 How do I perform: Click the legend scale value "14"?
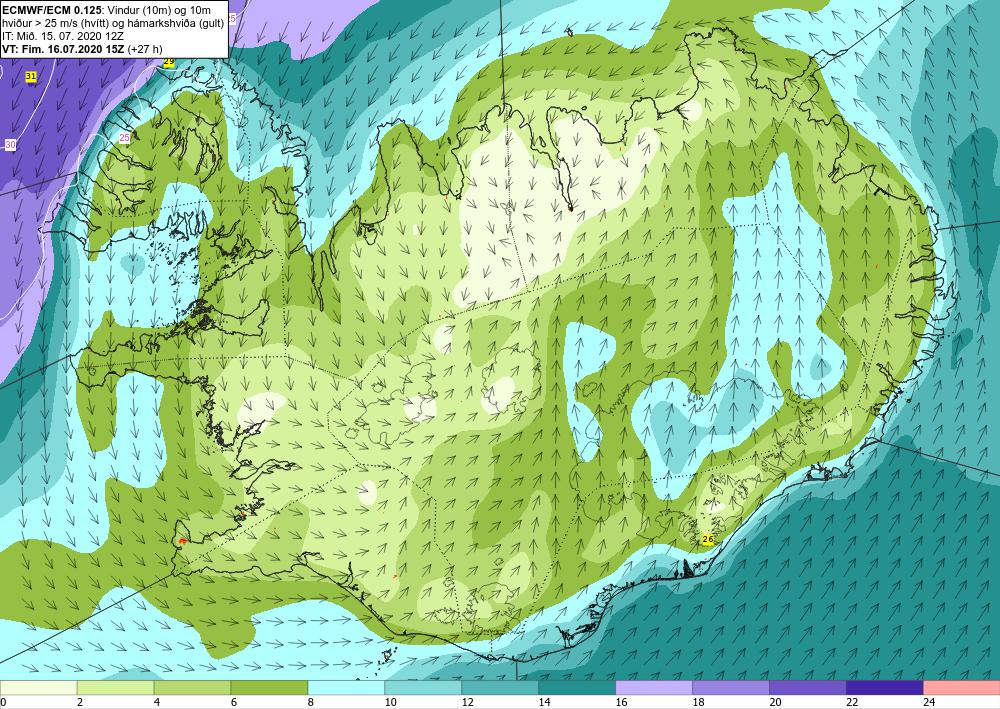click(x=545, y=702)
